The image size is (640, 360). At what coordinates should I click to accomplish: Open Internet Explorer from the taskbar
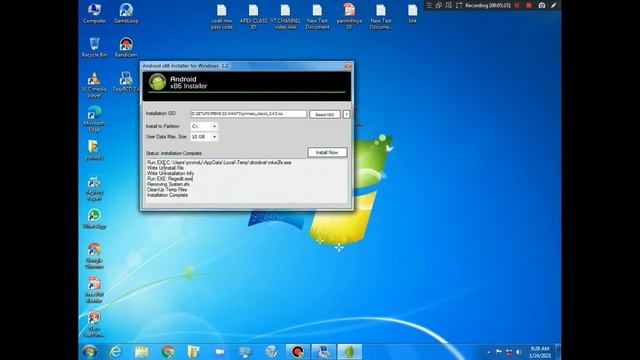click(x=116, y=351)
